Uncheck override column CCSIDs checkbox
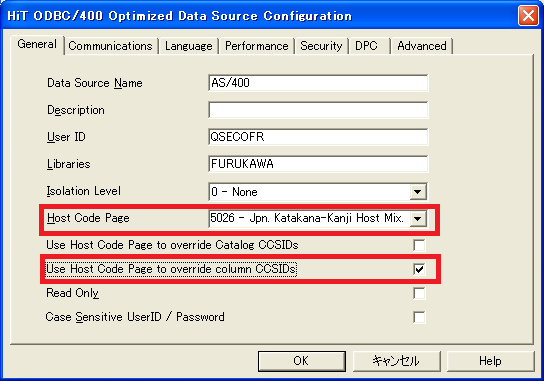The height and width of the screenshot is (381, 544). coord(419,269)
